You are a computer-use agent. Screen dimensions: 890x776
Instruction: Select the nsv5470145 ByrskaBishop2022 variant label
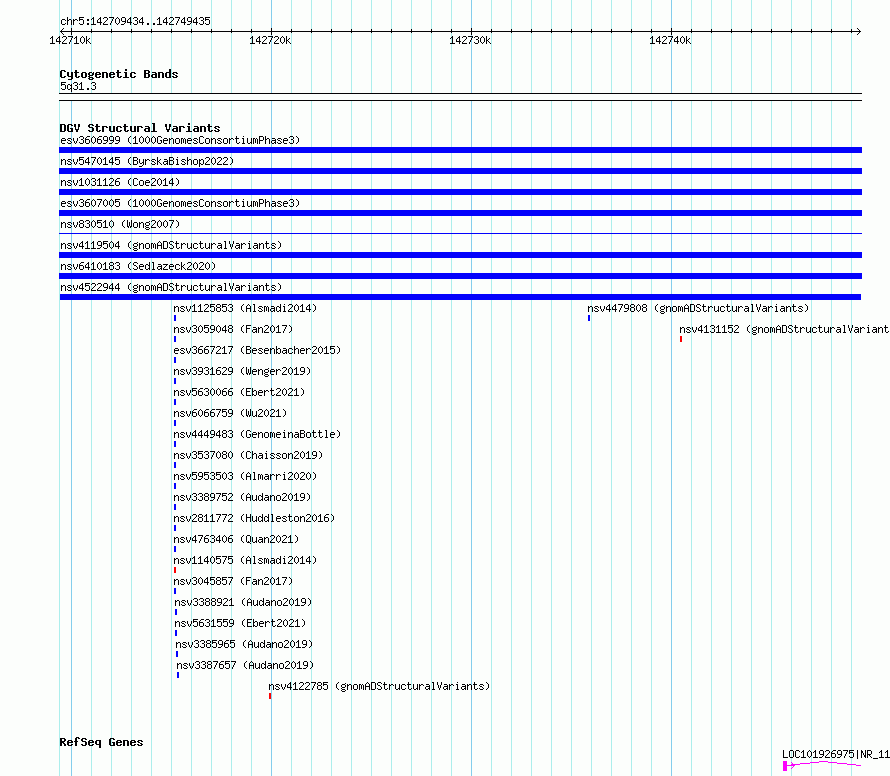coord(147,161)
